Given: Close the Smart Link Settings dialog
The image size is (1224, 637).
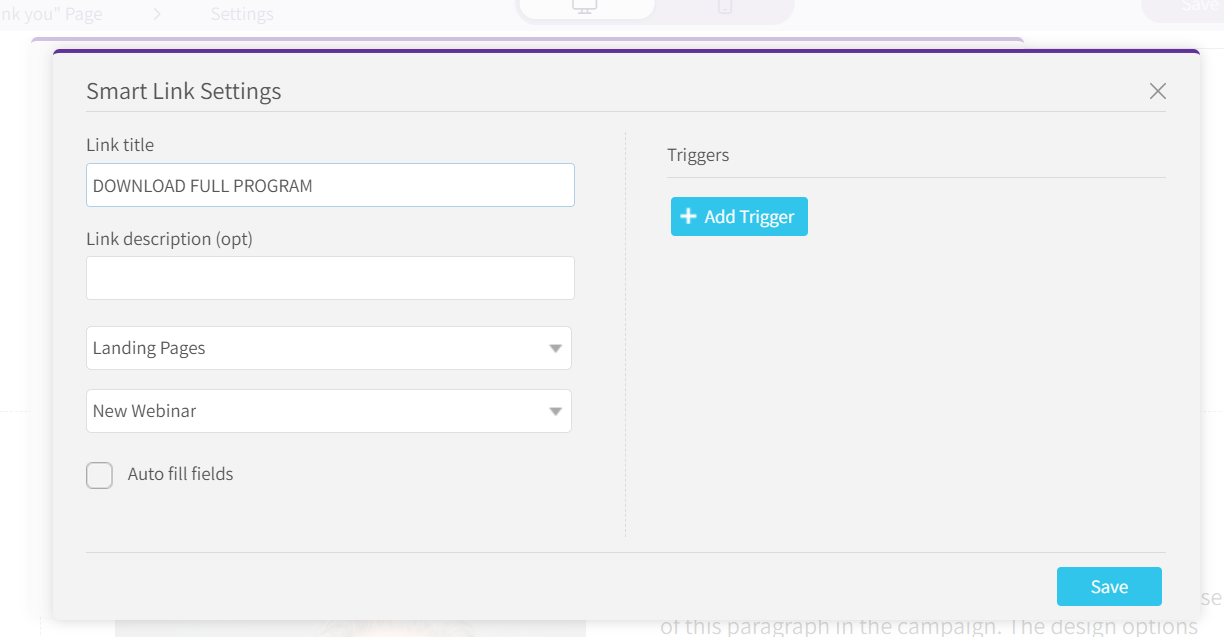Looking at the screenshot, I should pos(1157,91).
